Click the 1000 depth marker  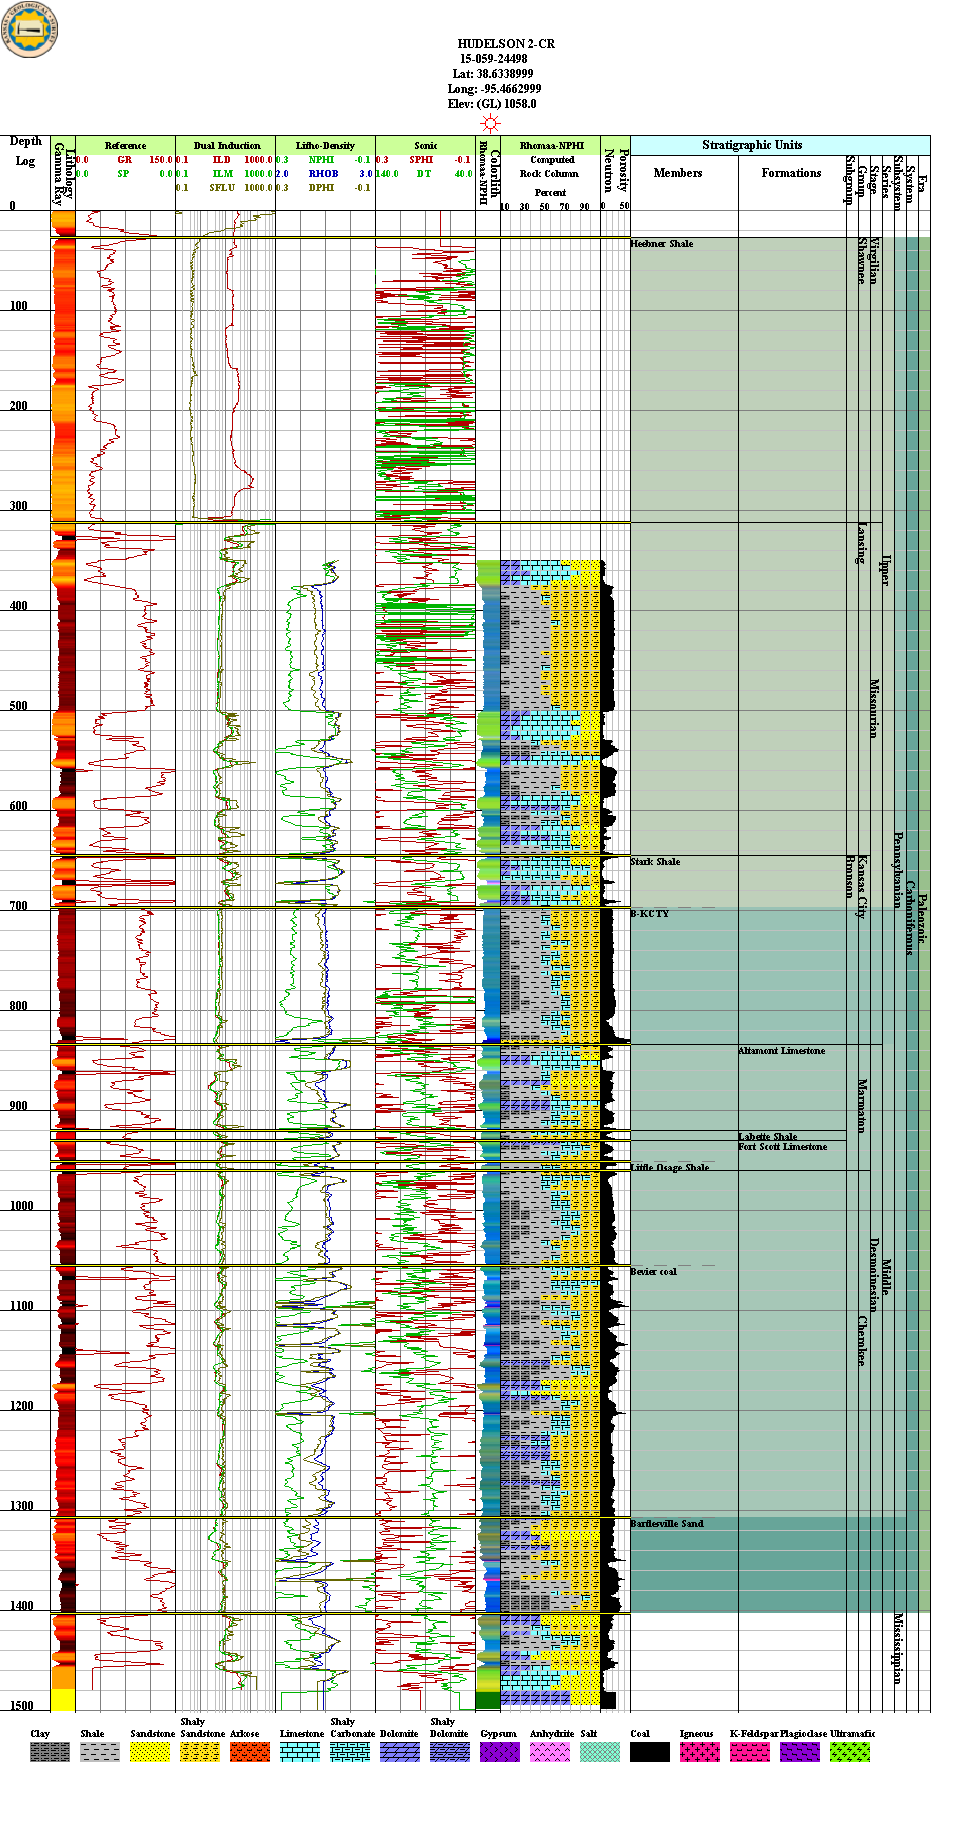pos(21,1206)
